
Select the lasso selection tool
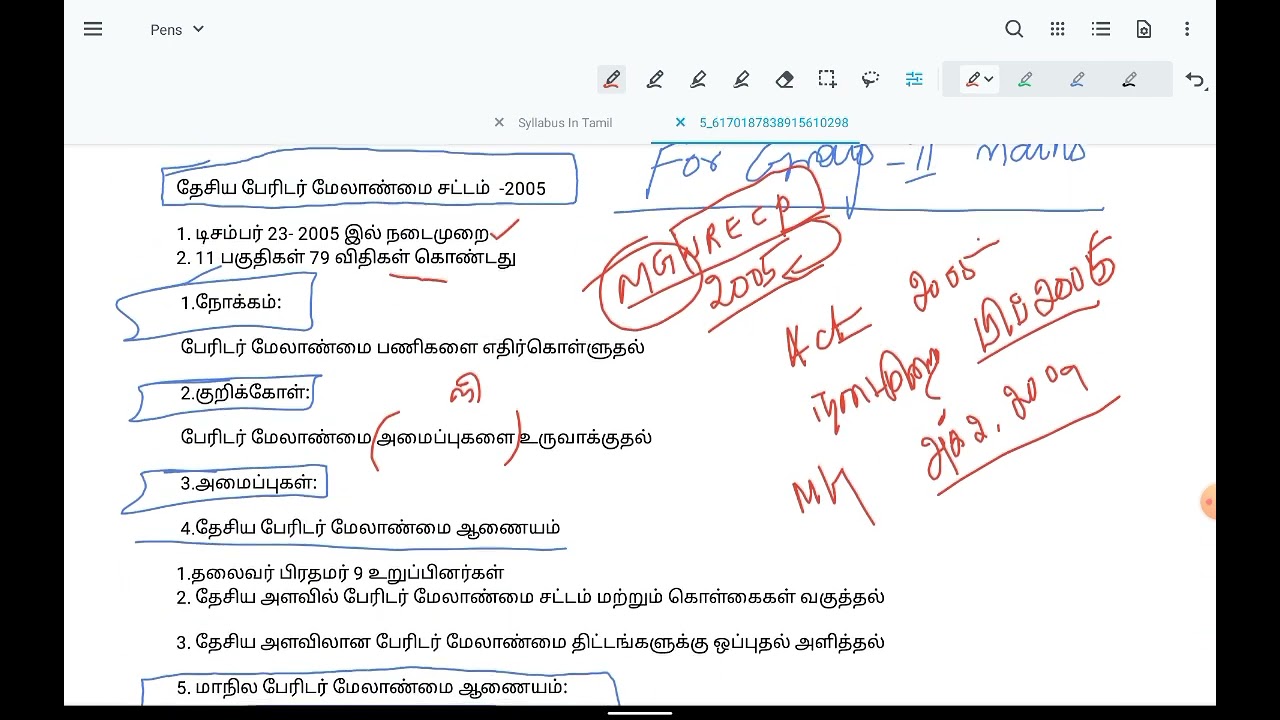(870, 79)
